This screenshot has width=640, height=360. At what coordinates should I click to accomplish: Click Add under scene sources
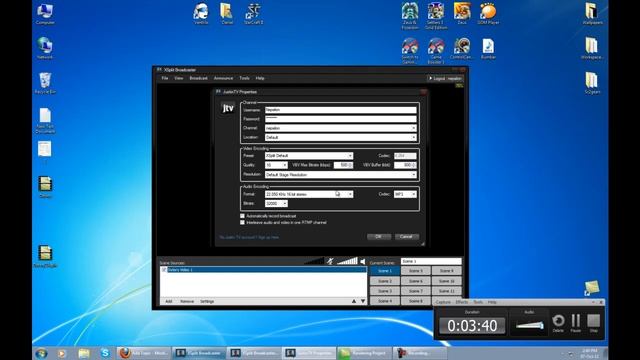click(169, 301)
